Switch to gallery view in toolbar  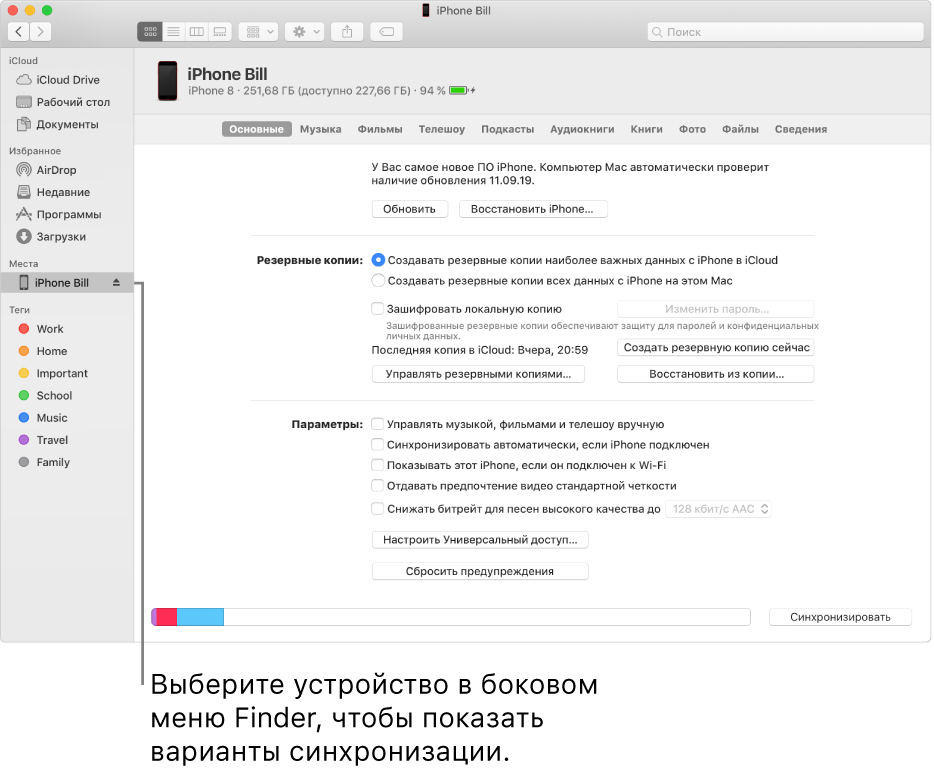pyautogui.click(x=220, y=32)
